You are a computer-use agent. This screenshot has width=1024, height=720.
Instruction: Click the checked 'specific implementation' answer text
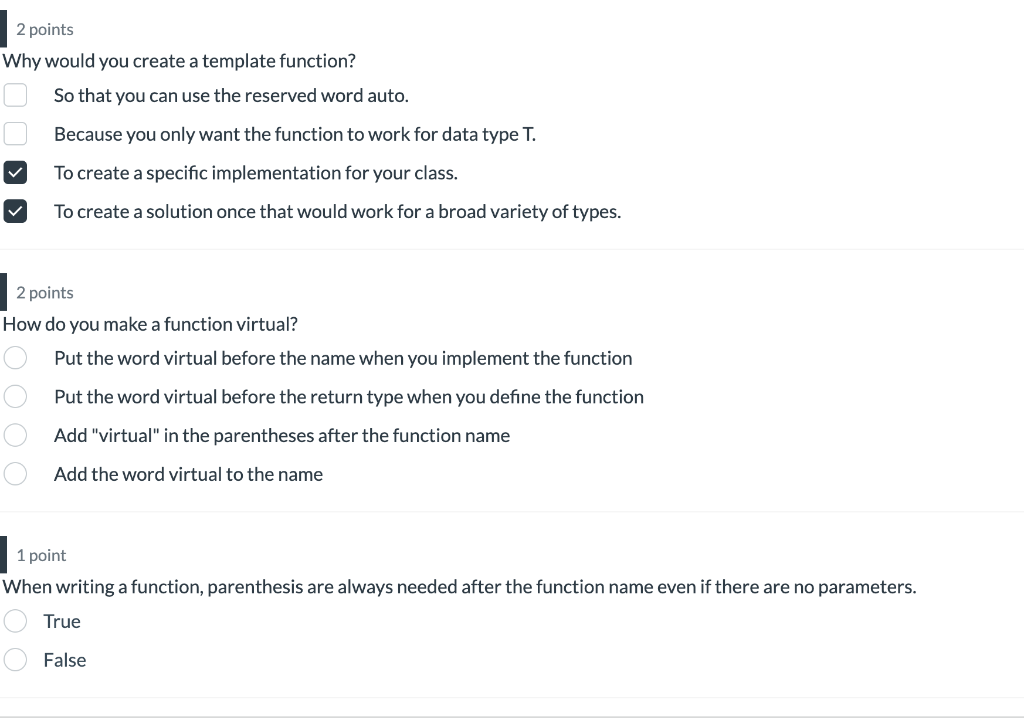(x=255, y=172)
